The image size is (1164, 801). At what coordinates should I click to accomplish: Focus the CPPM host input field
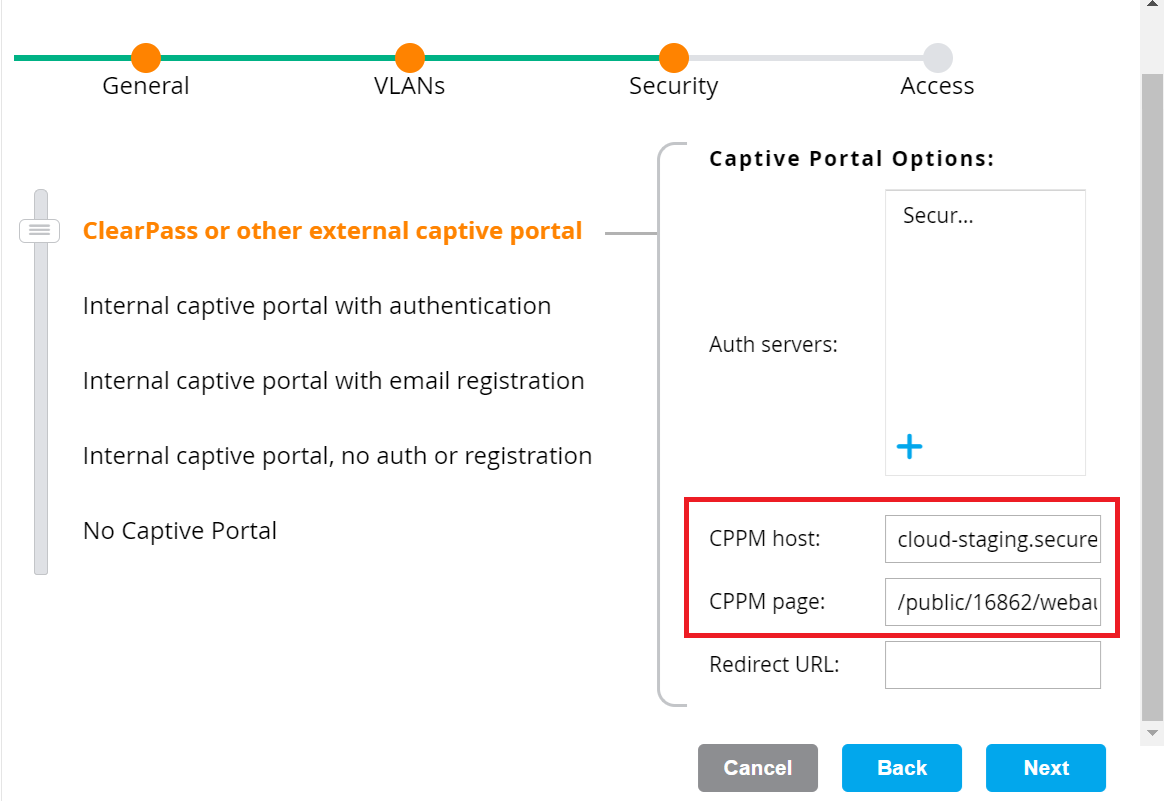coord(992,540)
